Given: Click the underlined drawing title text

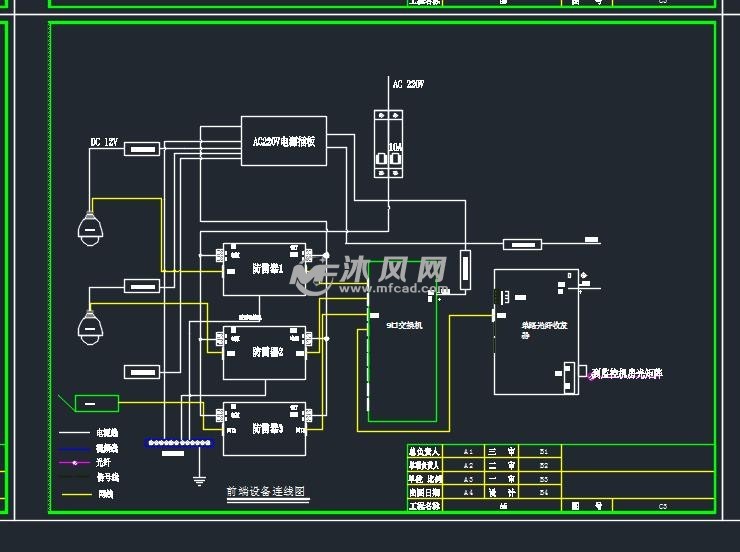Looking at the screenshot, I should pyautogui.click(x=264, y=492).
